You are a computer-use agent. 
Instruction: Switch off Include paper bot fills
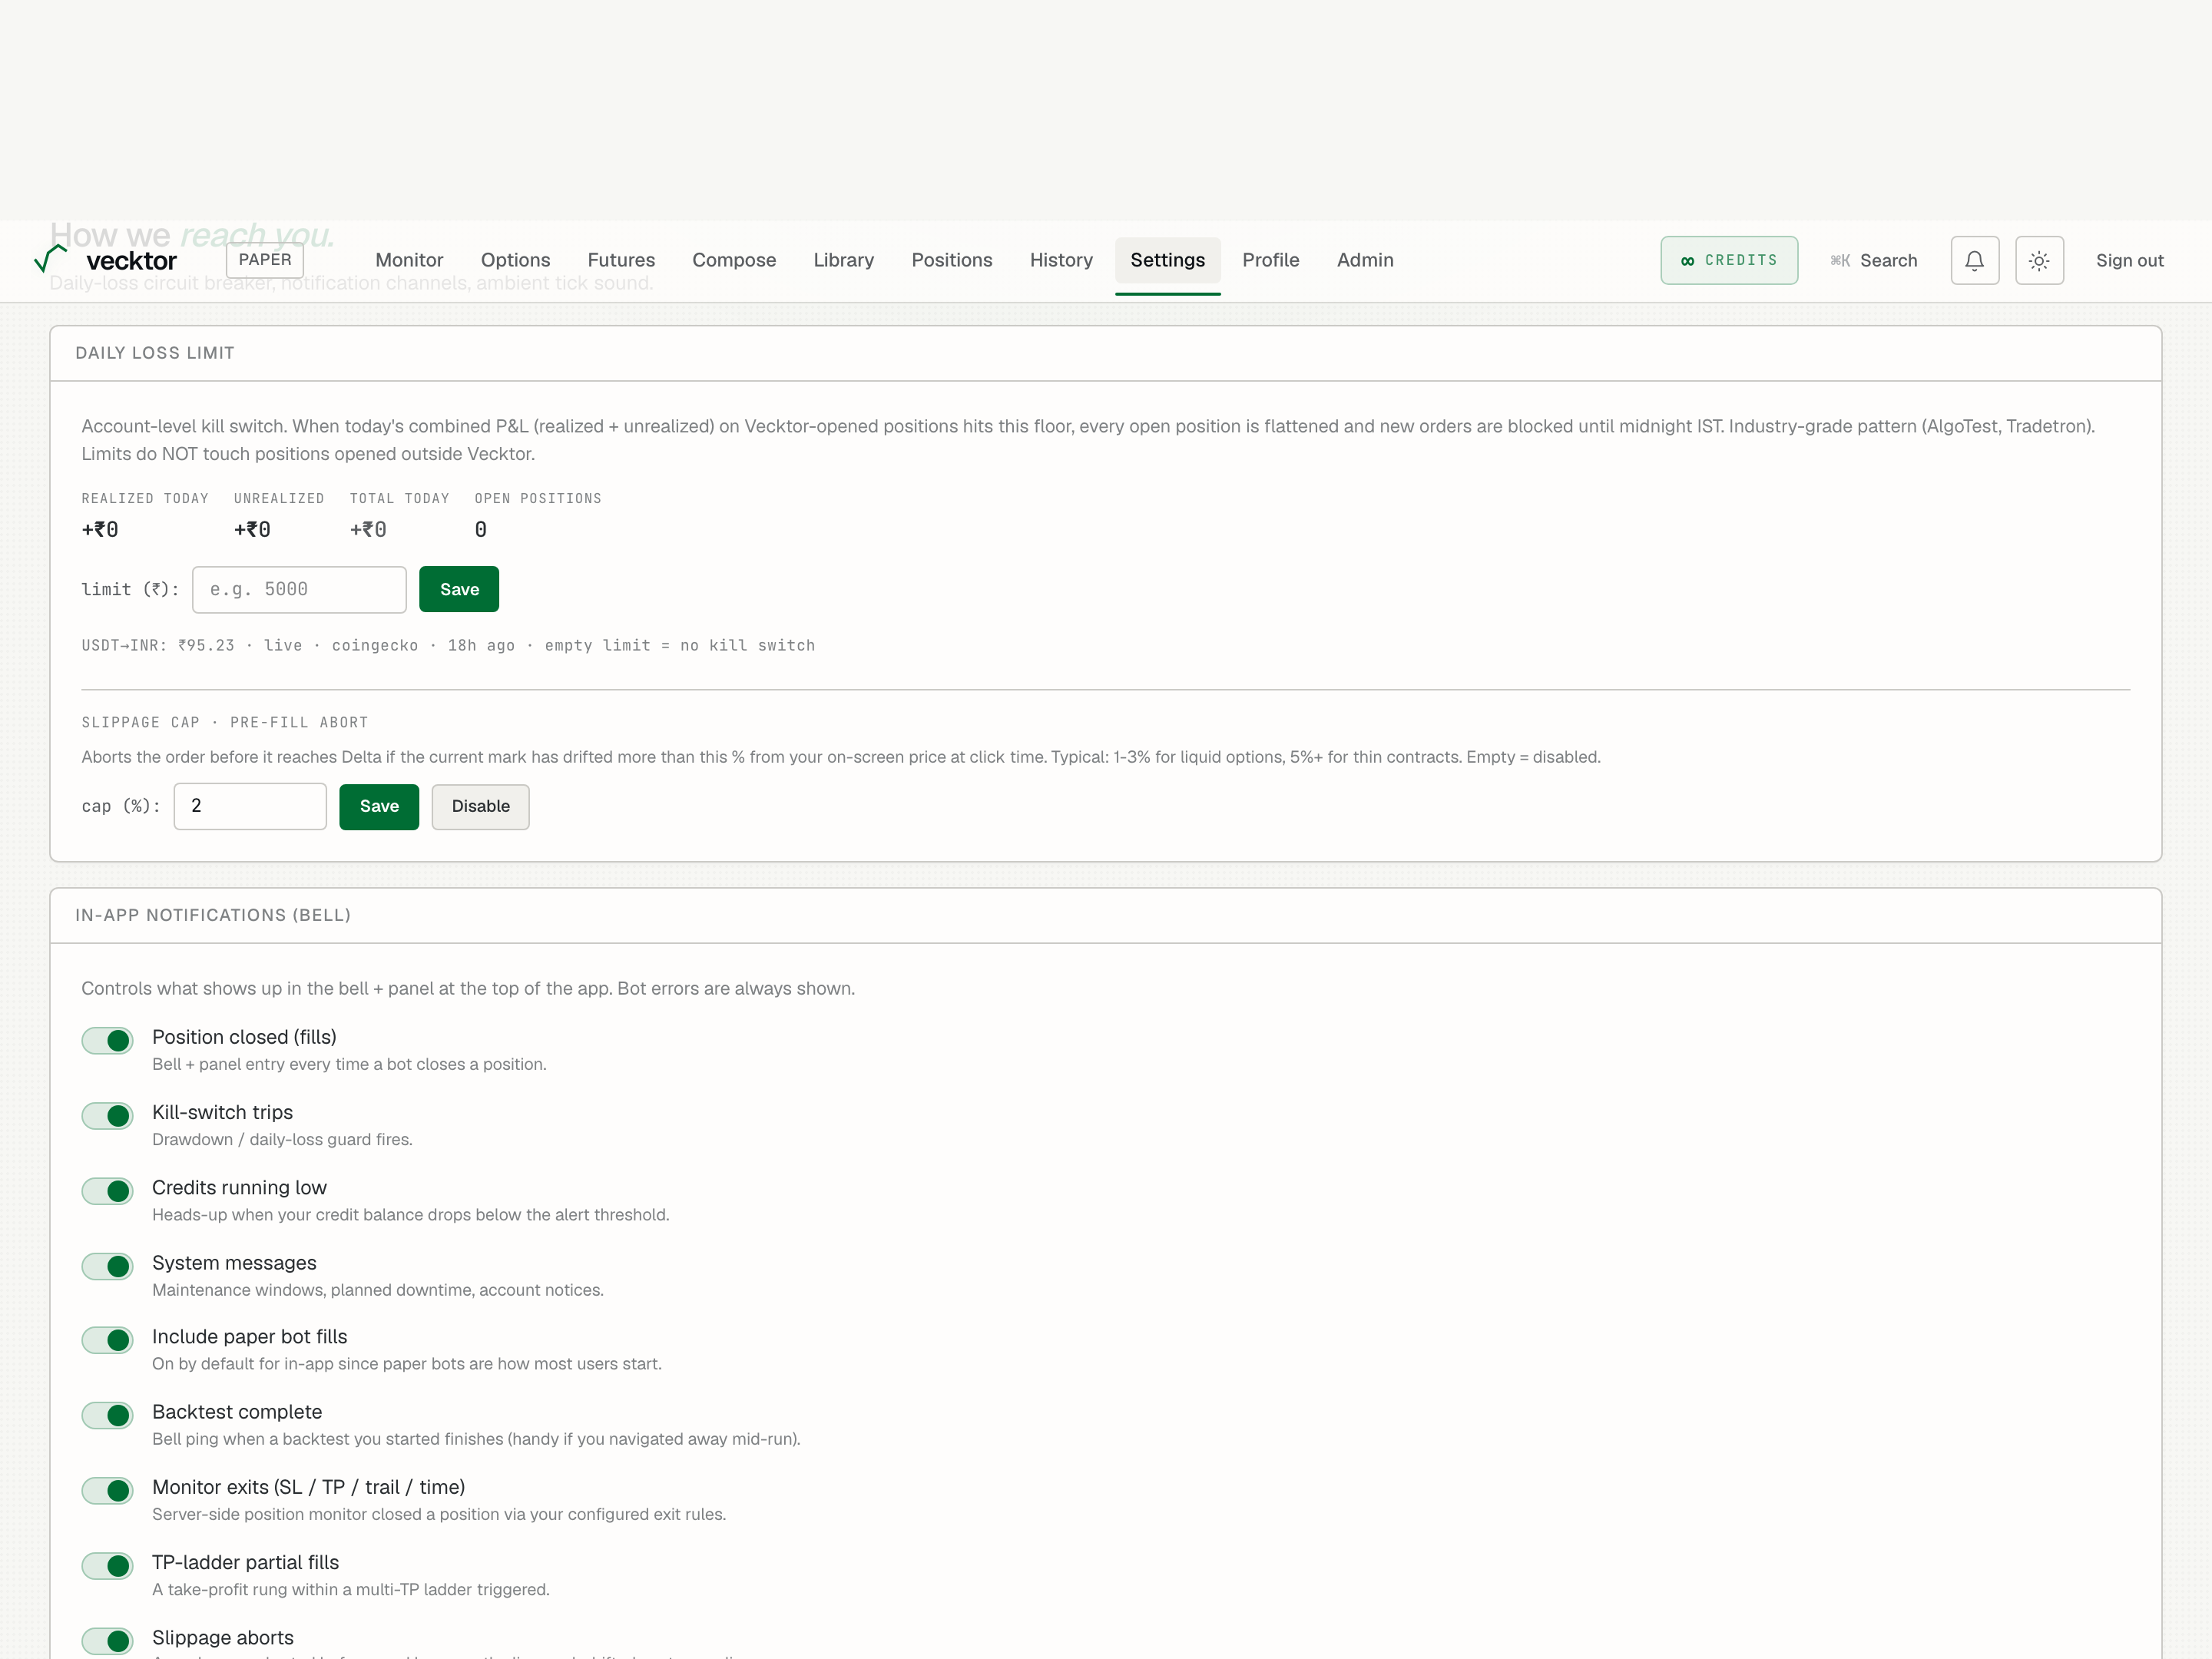107,1340
